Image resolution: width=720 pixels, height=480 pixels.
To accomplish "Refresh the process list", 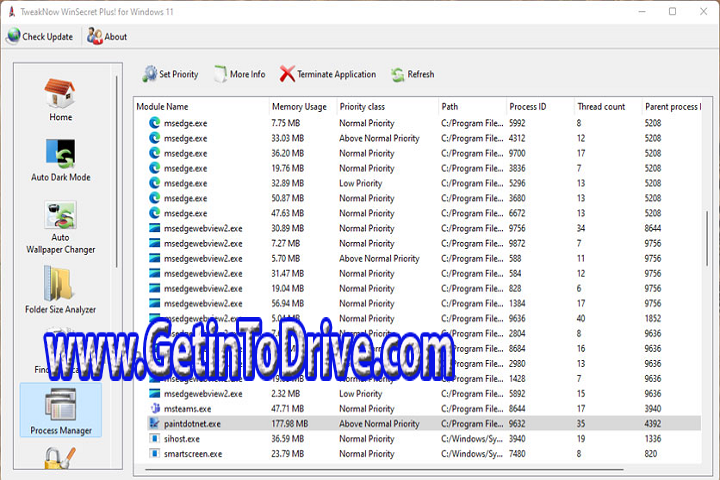I will coord(412,74).
